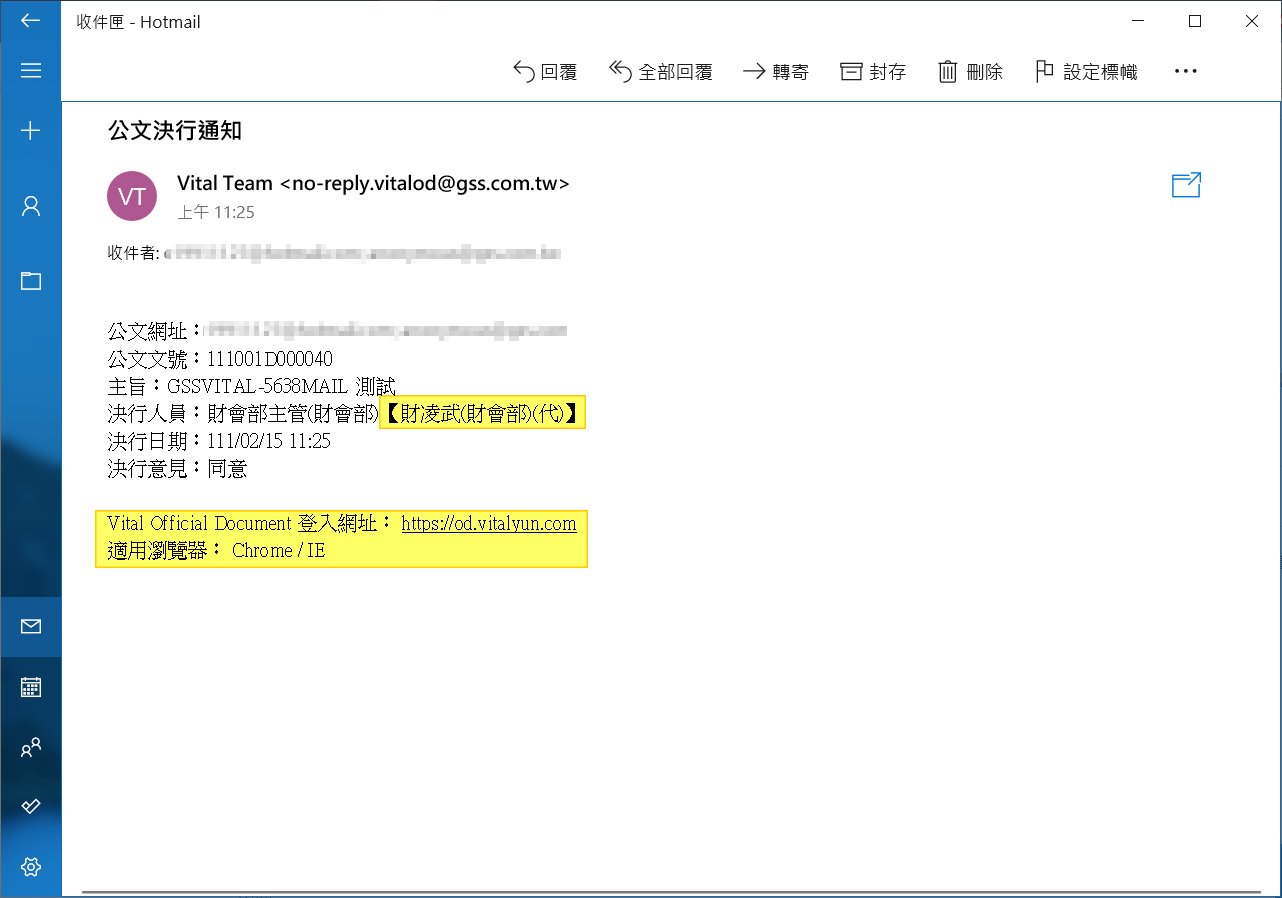Image resolution: width=1282 pixels, height=898 pixels.
Task: Archive the message with 封存
Action: (x=873, y=71)
